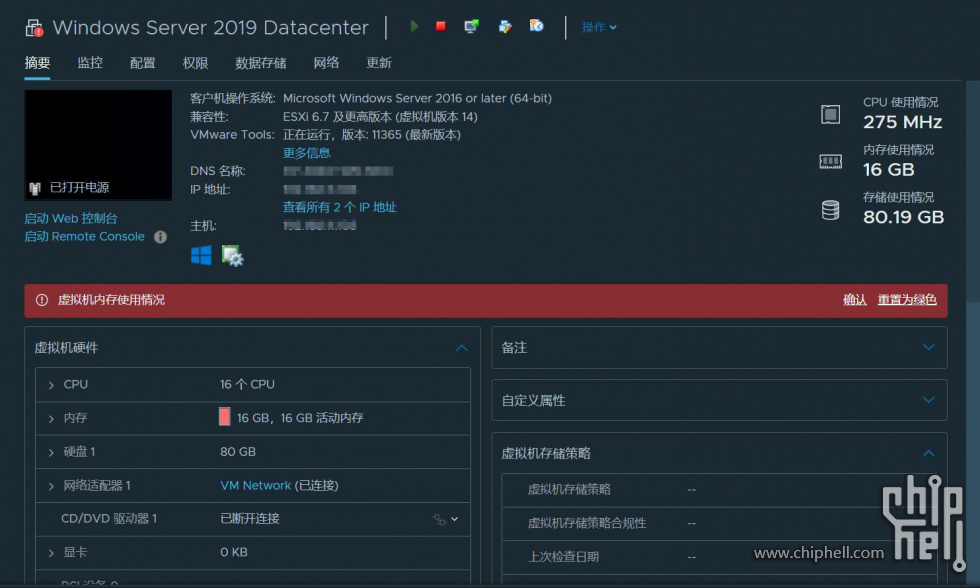
Task: Click the red Power Off stop icon
Action: [441, 26]
